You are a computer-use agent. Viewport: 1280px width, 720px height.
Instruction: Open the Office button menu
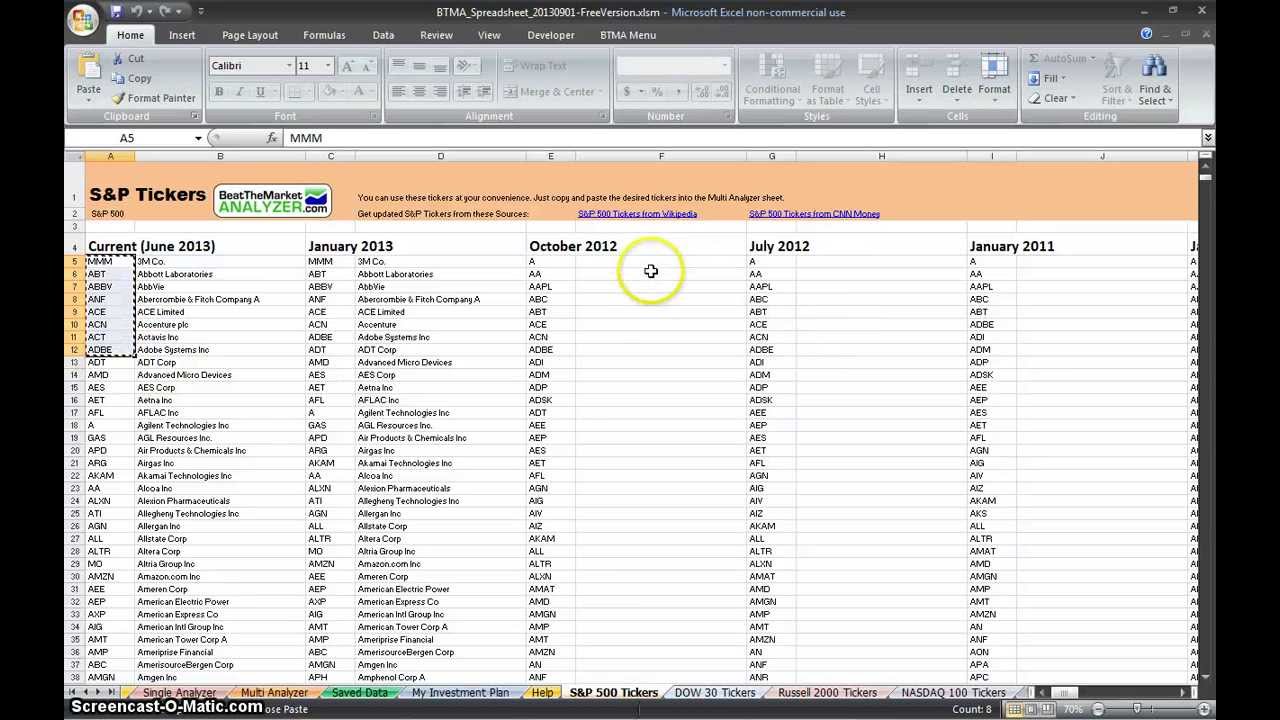84,18
